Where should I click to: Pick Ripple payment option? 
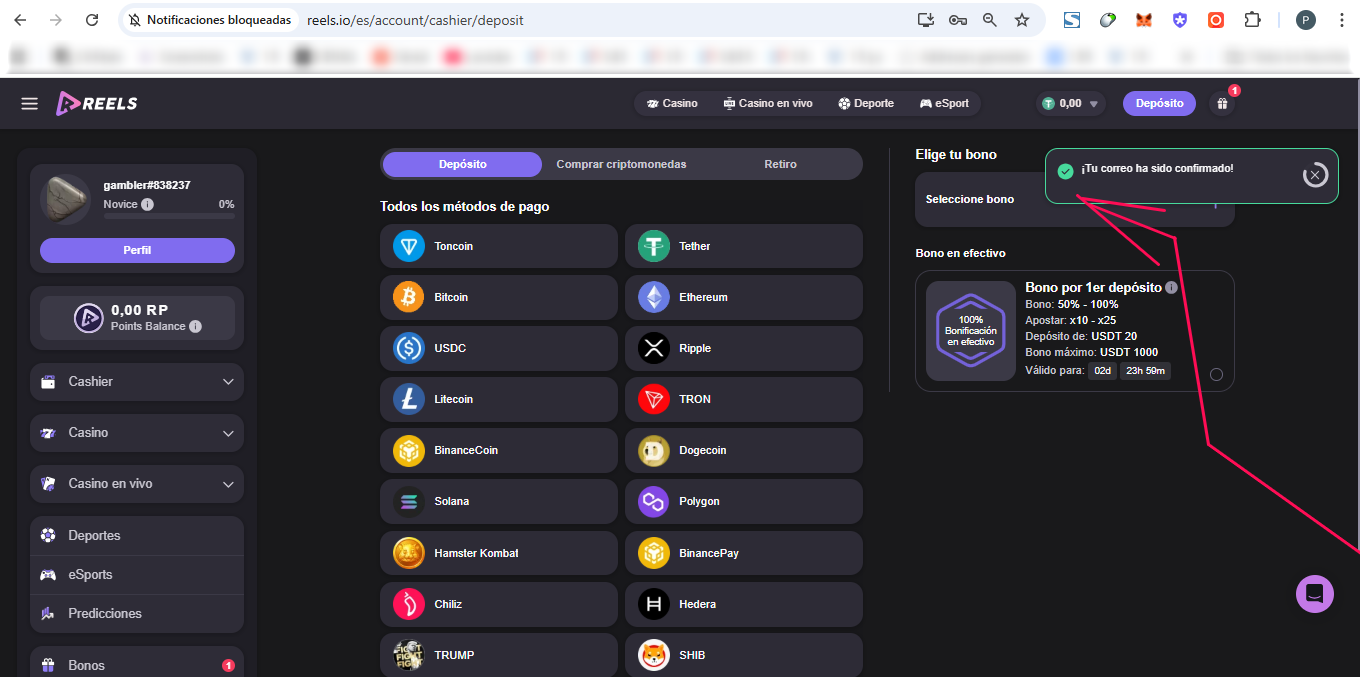coord(743,348)
